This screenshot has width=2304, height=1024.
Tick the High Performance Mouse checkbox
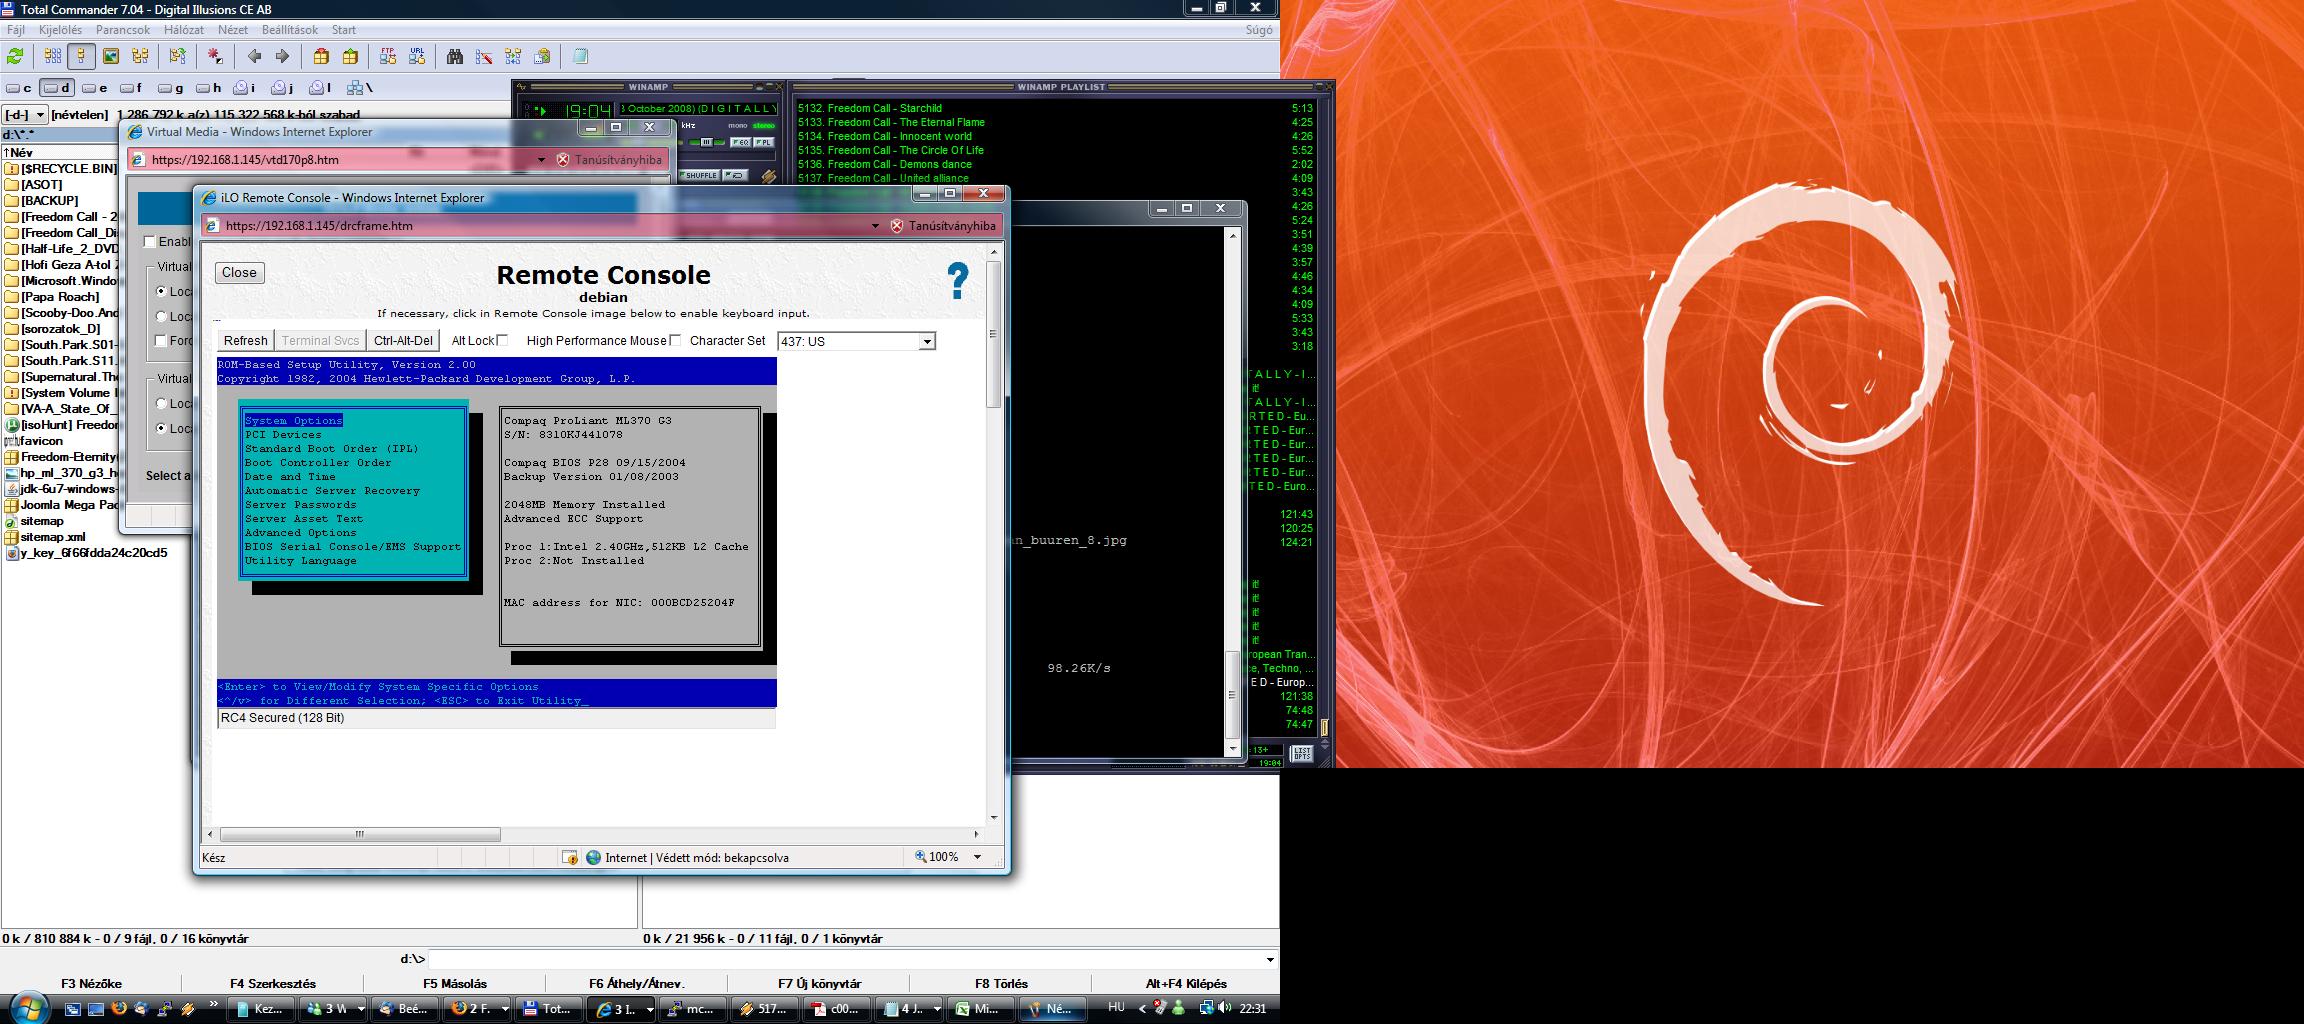[675, 341]
